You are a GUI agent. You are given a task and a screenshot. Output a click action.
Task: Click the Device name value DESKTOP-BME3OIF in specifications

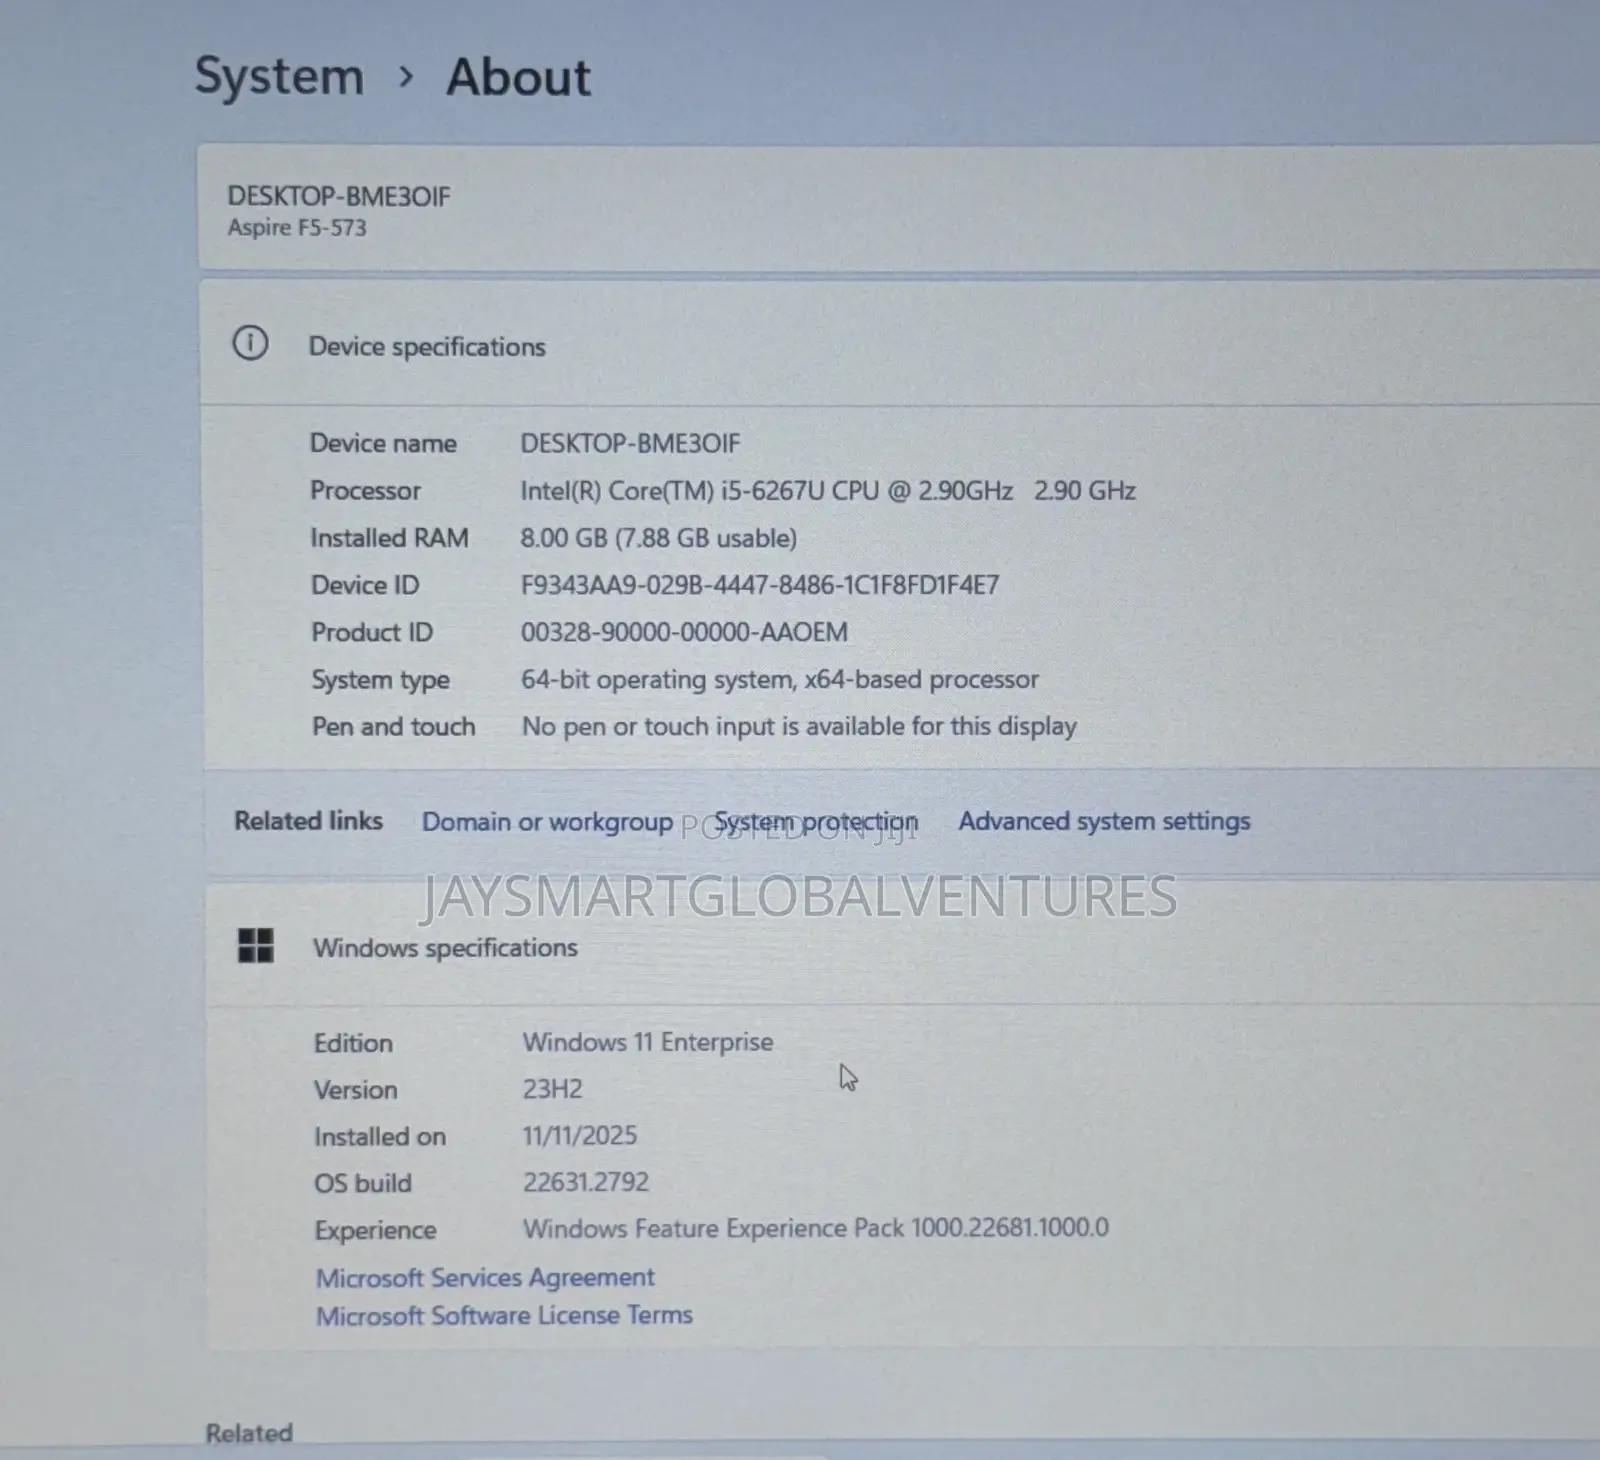click(630, 443)
